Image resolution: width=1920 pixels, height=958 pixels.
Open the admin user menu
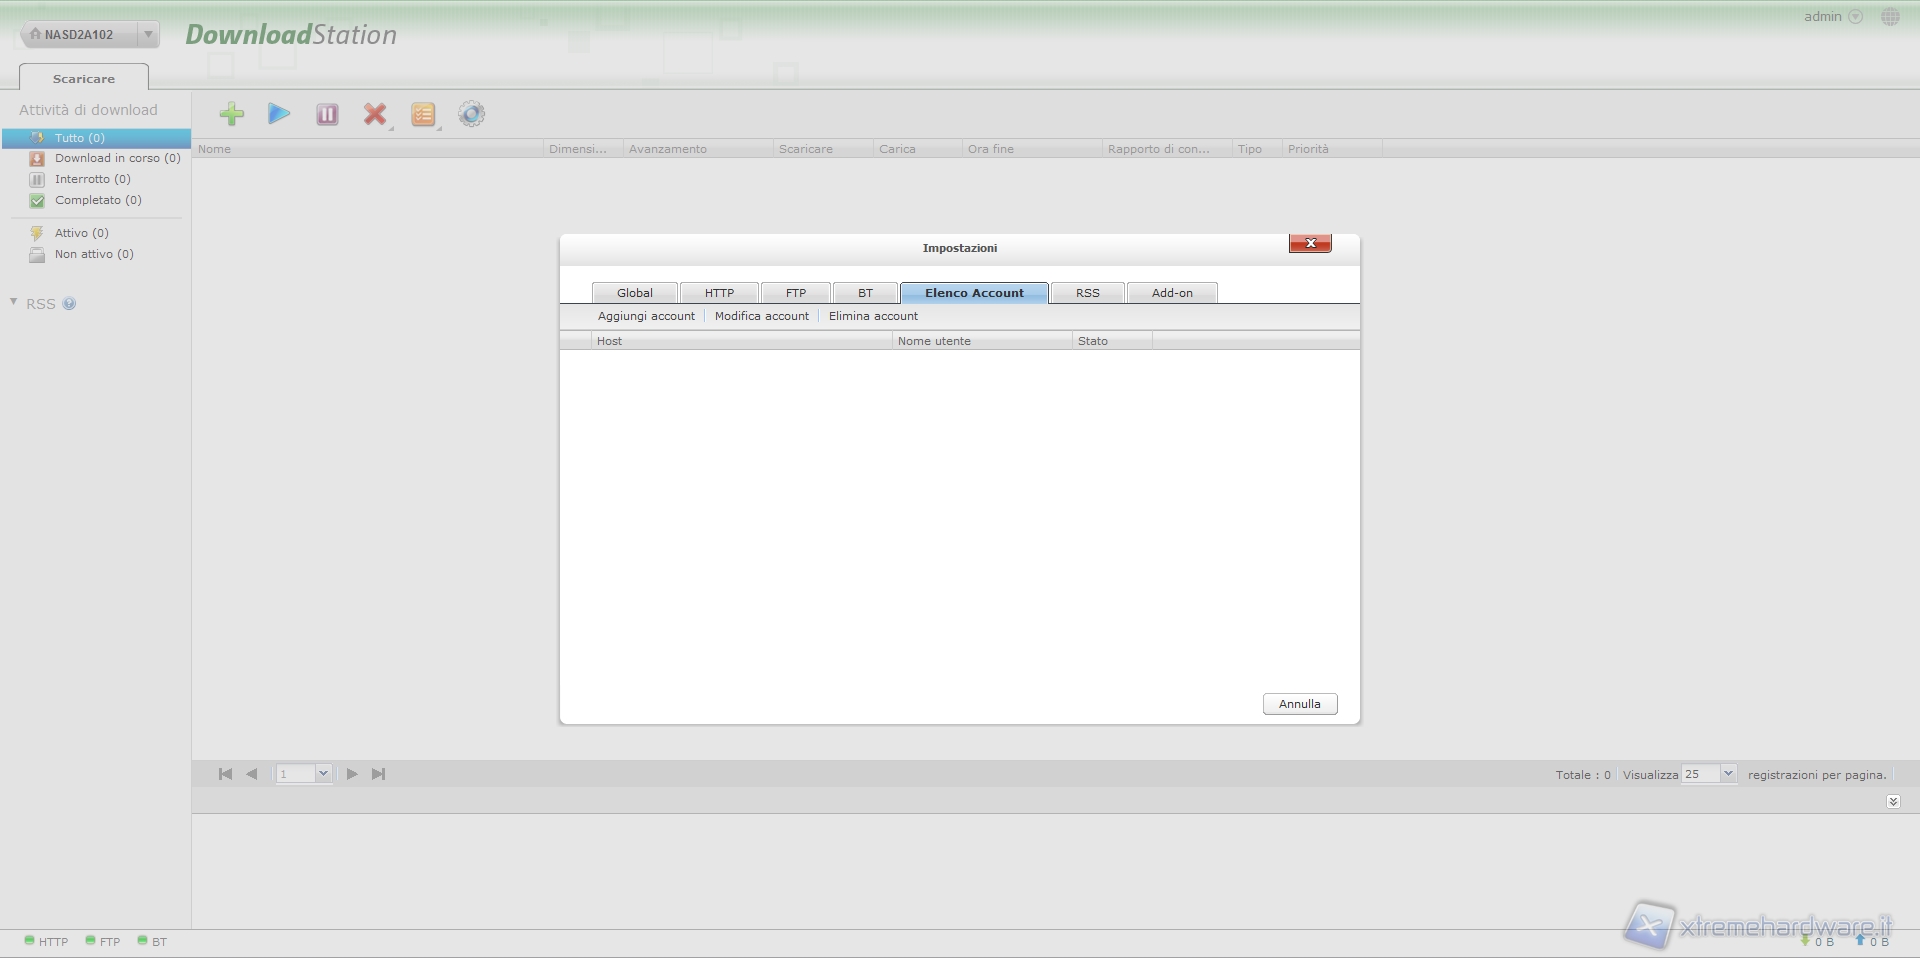click(1855, 17)
